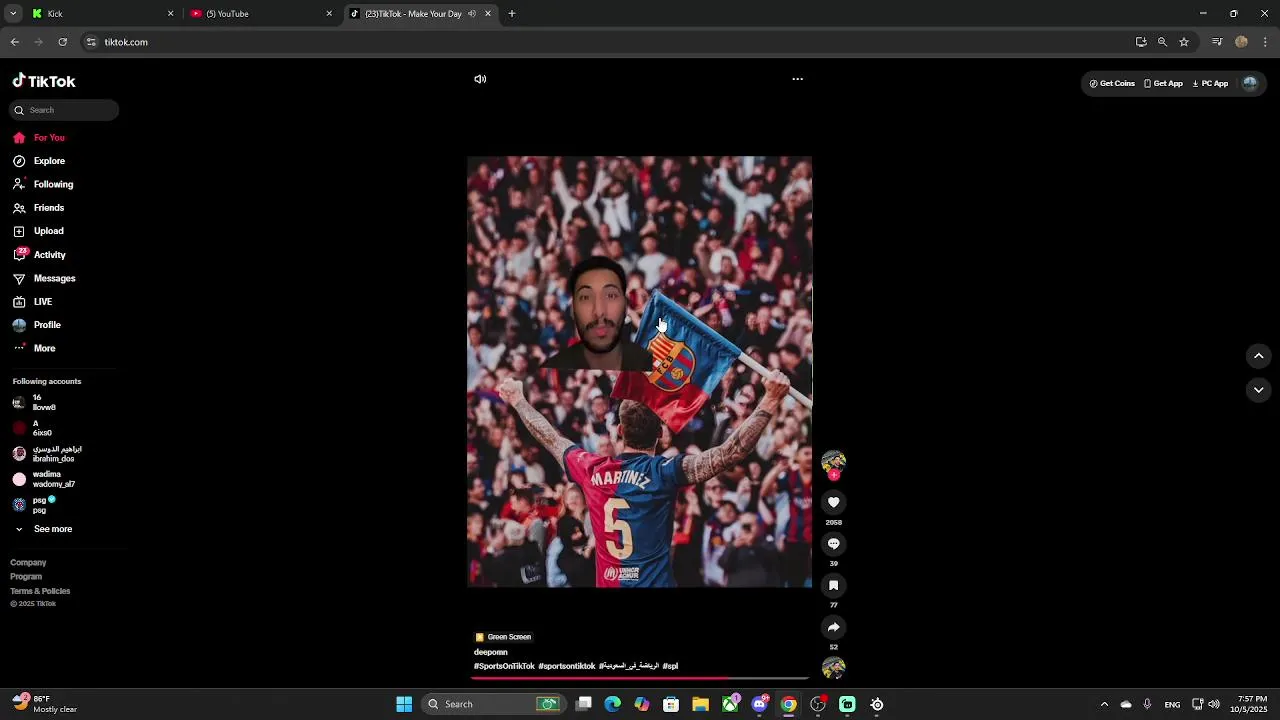This screenshot has height=720, width=1280.
Task: Click the Get App button
Action: pos(1163,84)
